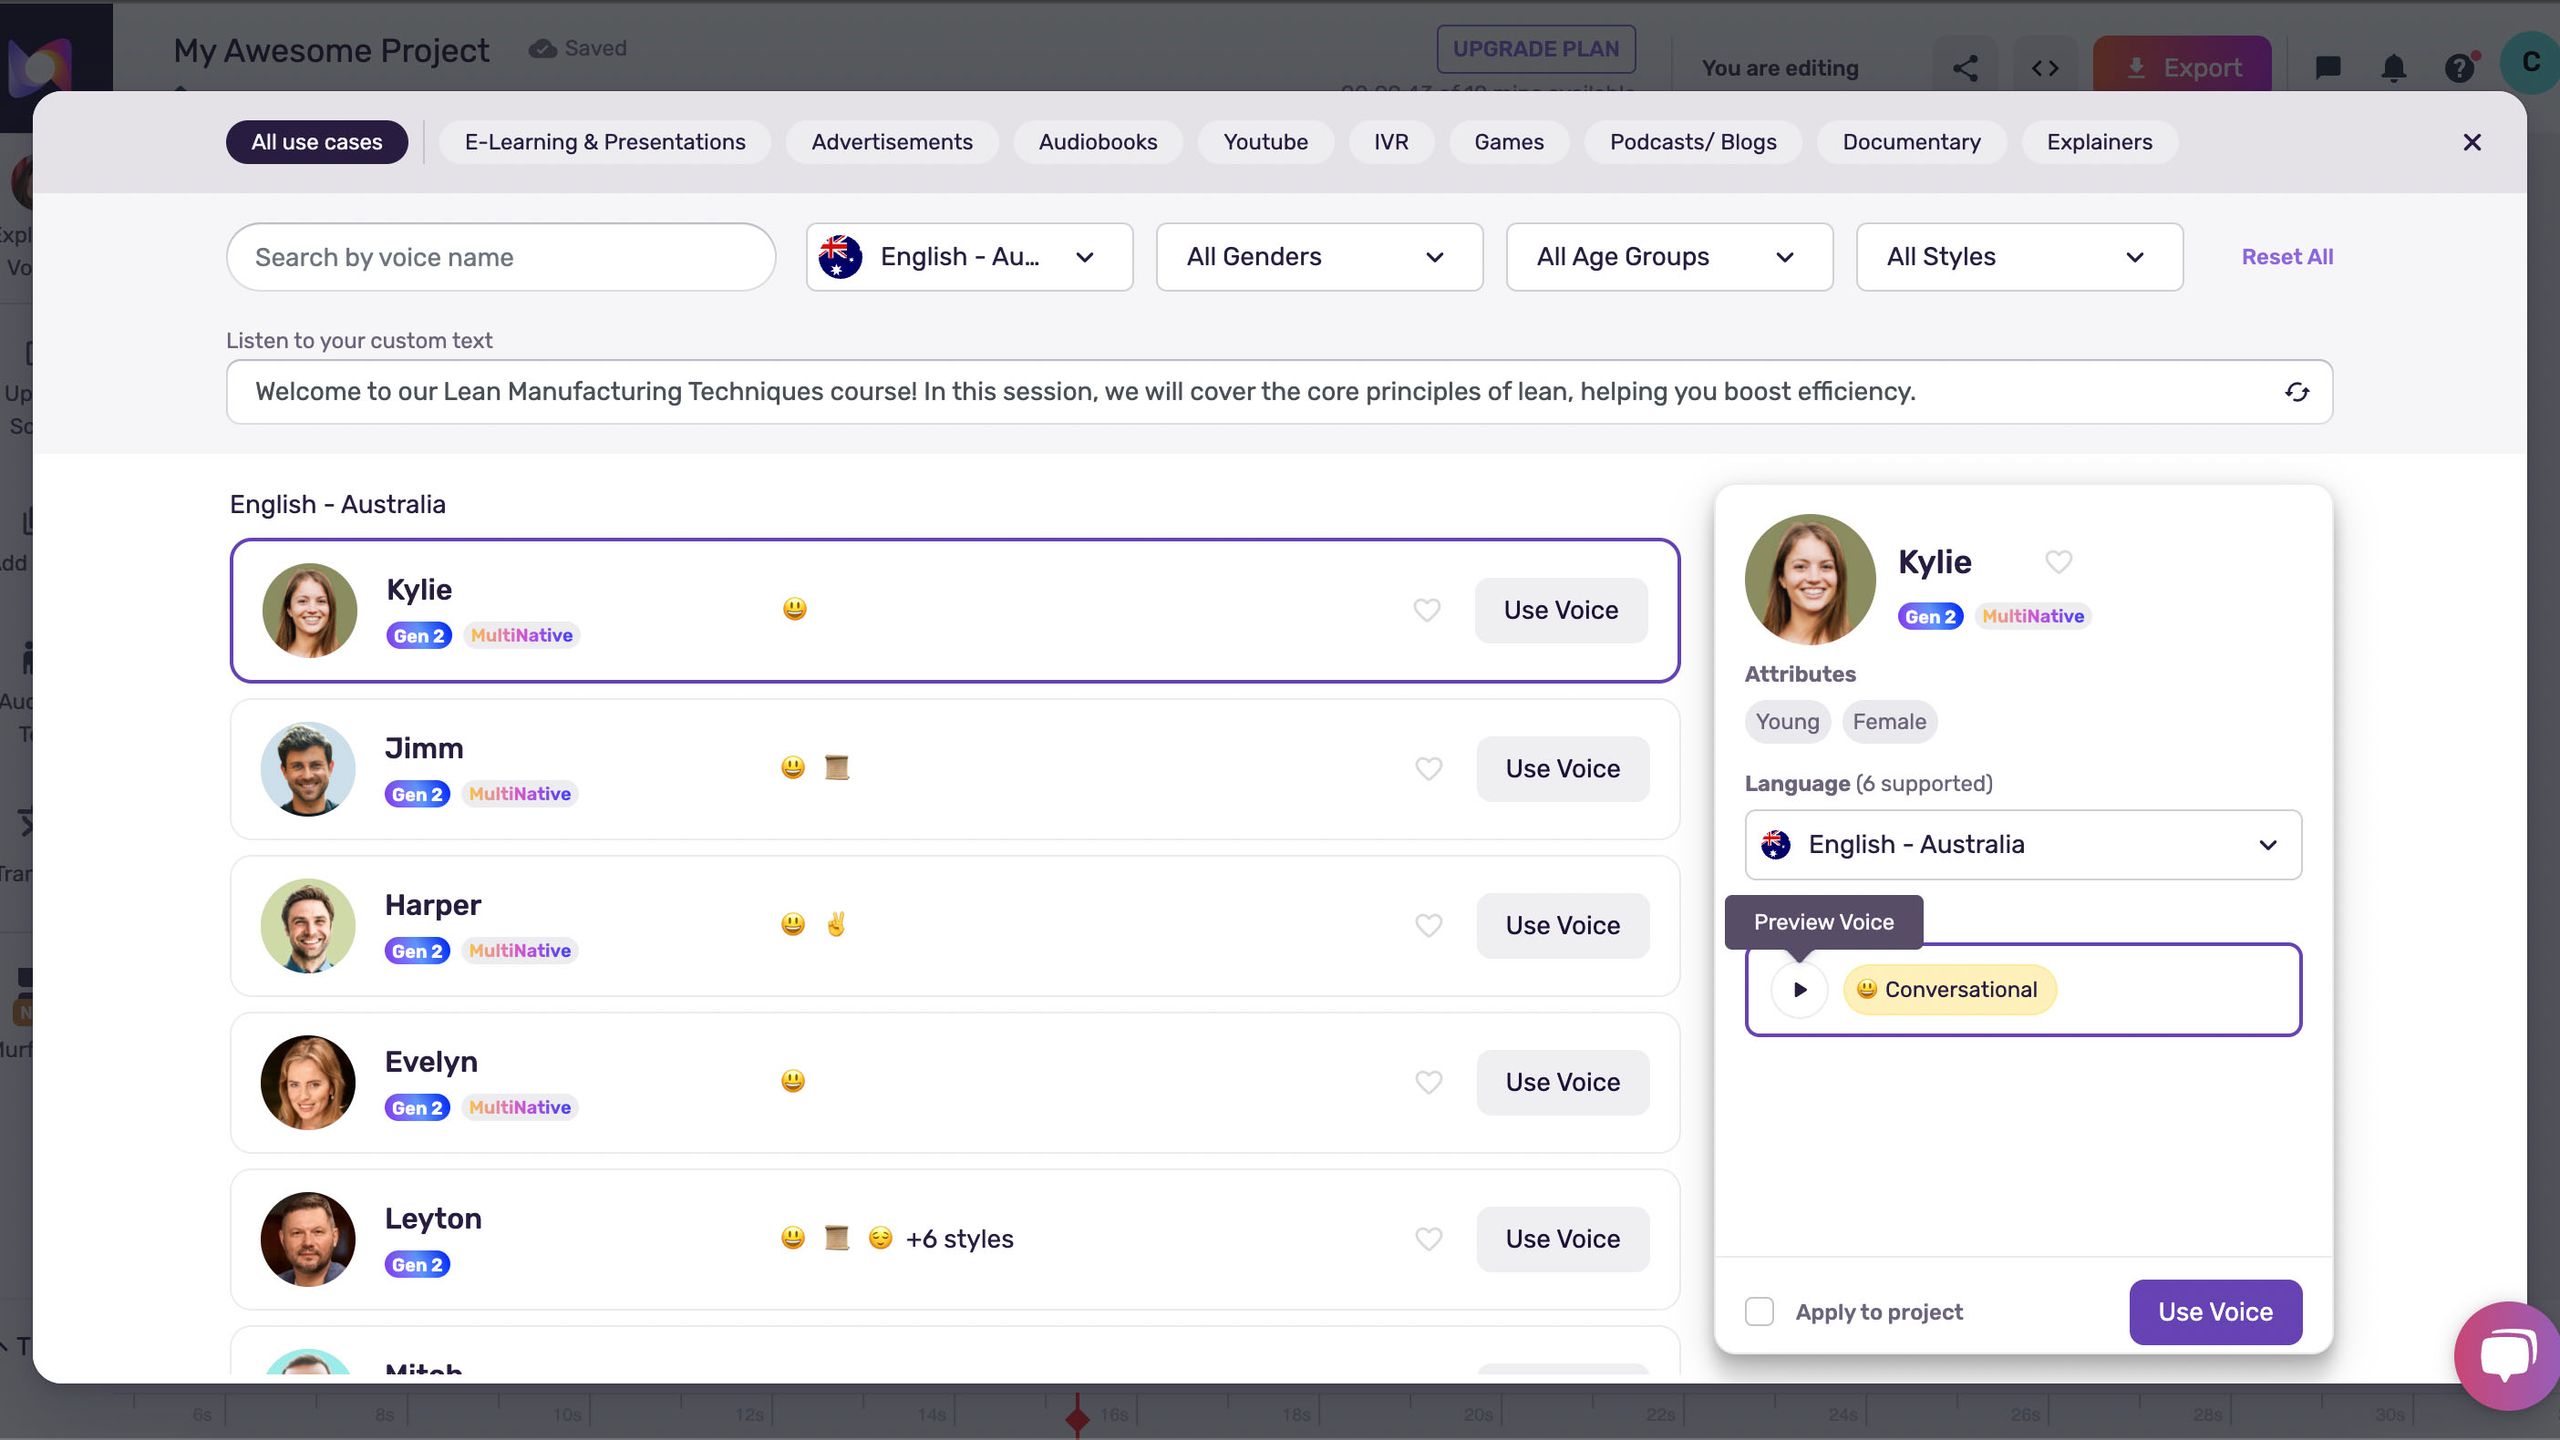This screenshot has height=1440, width=2560.
Task: Favorite Jimm voice with heart icon
Action: (x=1429, y=769)
